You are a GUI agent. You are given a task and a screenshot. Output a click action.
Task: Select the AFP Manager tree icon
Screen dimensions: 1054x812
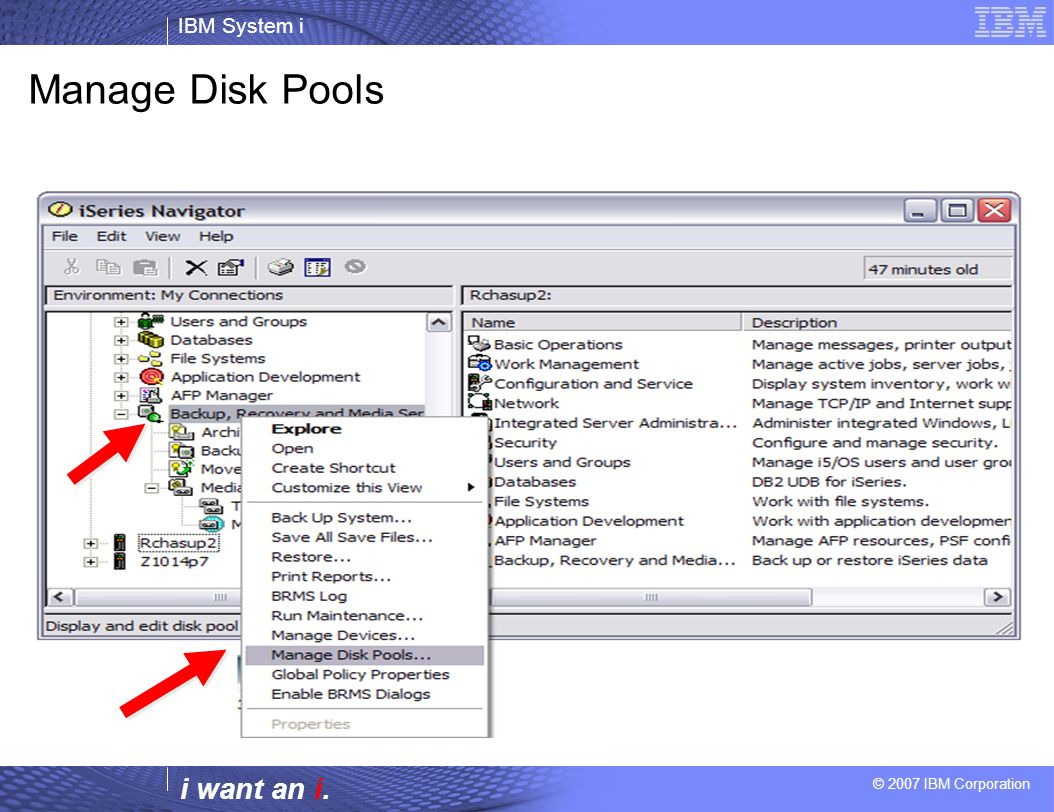(x=151, y=395)
